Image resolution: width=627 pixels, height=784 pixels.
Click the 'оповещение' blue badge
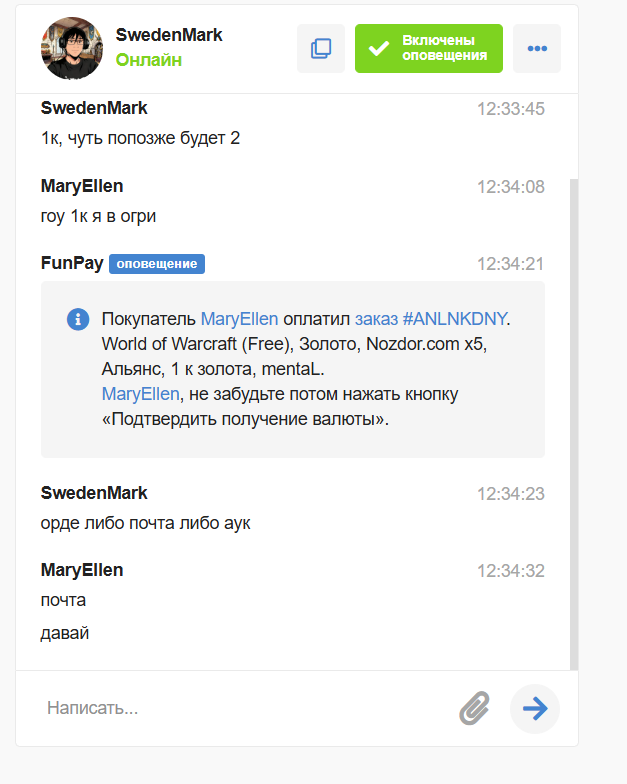[157, 264]
